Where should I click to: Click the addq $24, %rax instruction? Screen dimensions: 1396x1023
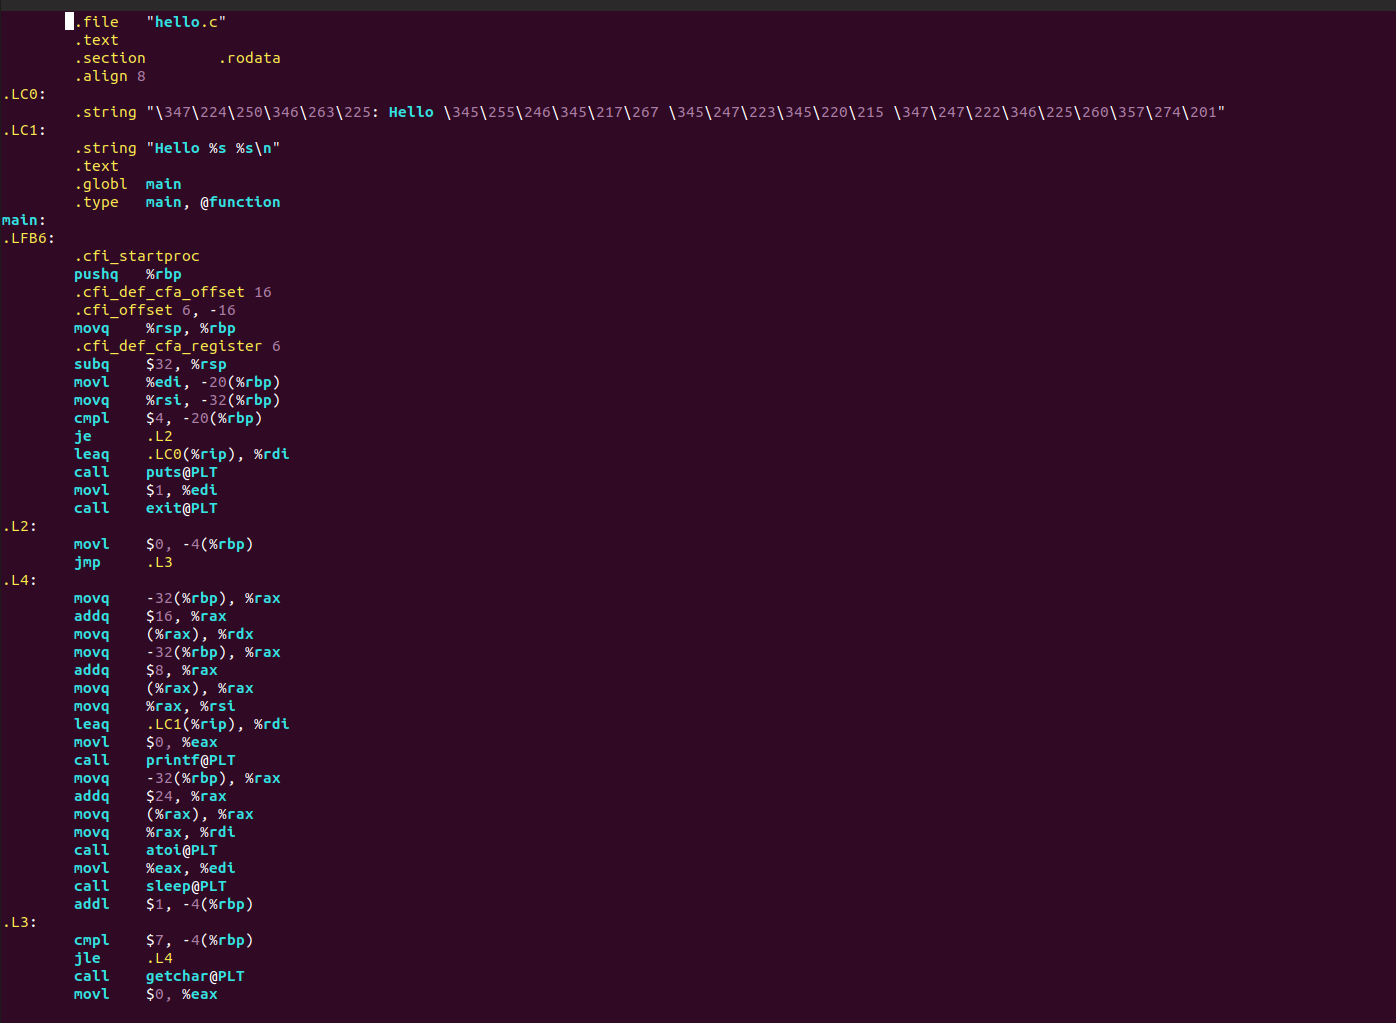pos(150,796)
